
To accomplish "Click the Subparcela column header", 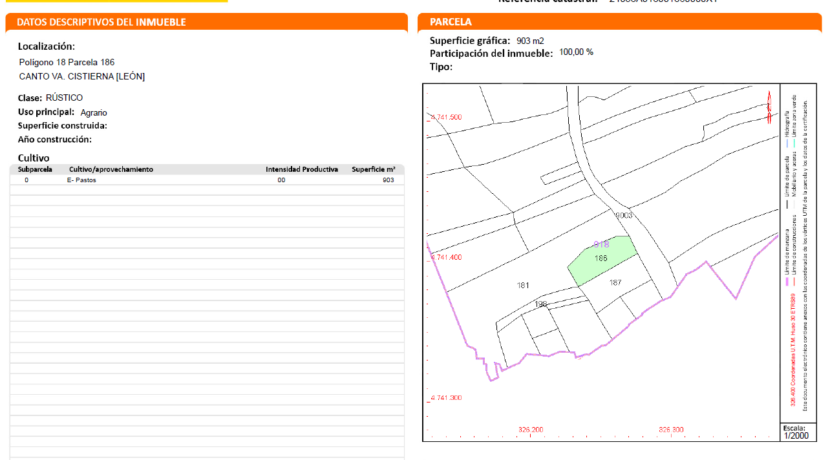I will (35, 169).
